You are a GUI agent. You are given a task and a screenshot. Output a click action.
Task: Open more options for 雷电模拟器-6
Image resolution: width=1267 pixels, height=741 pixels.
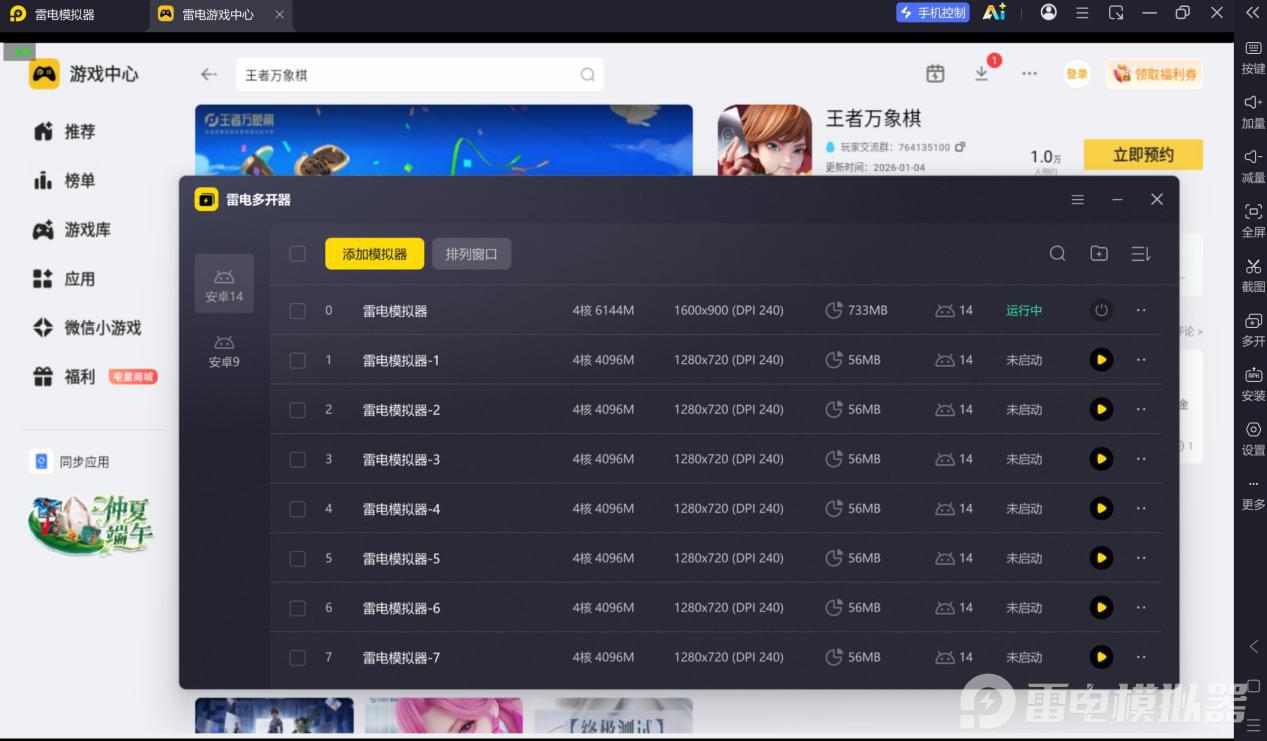coord(1141,607)
